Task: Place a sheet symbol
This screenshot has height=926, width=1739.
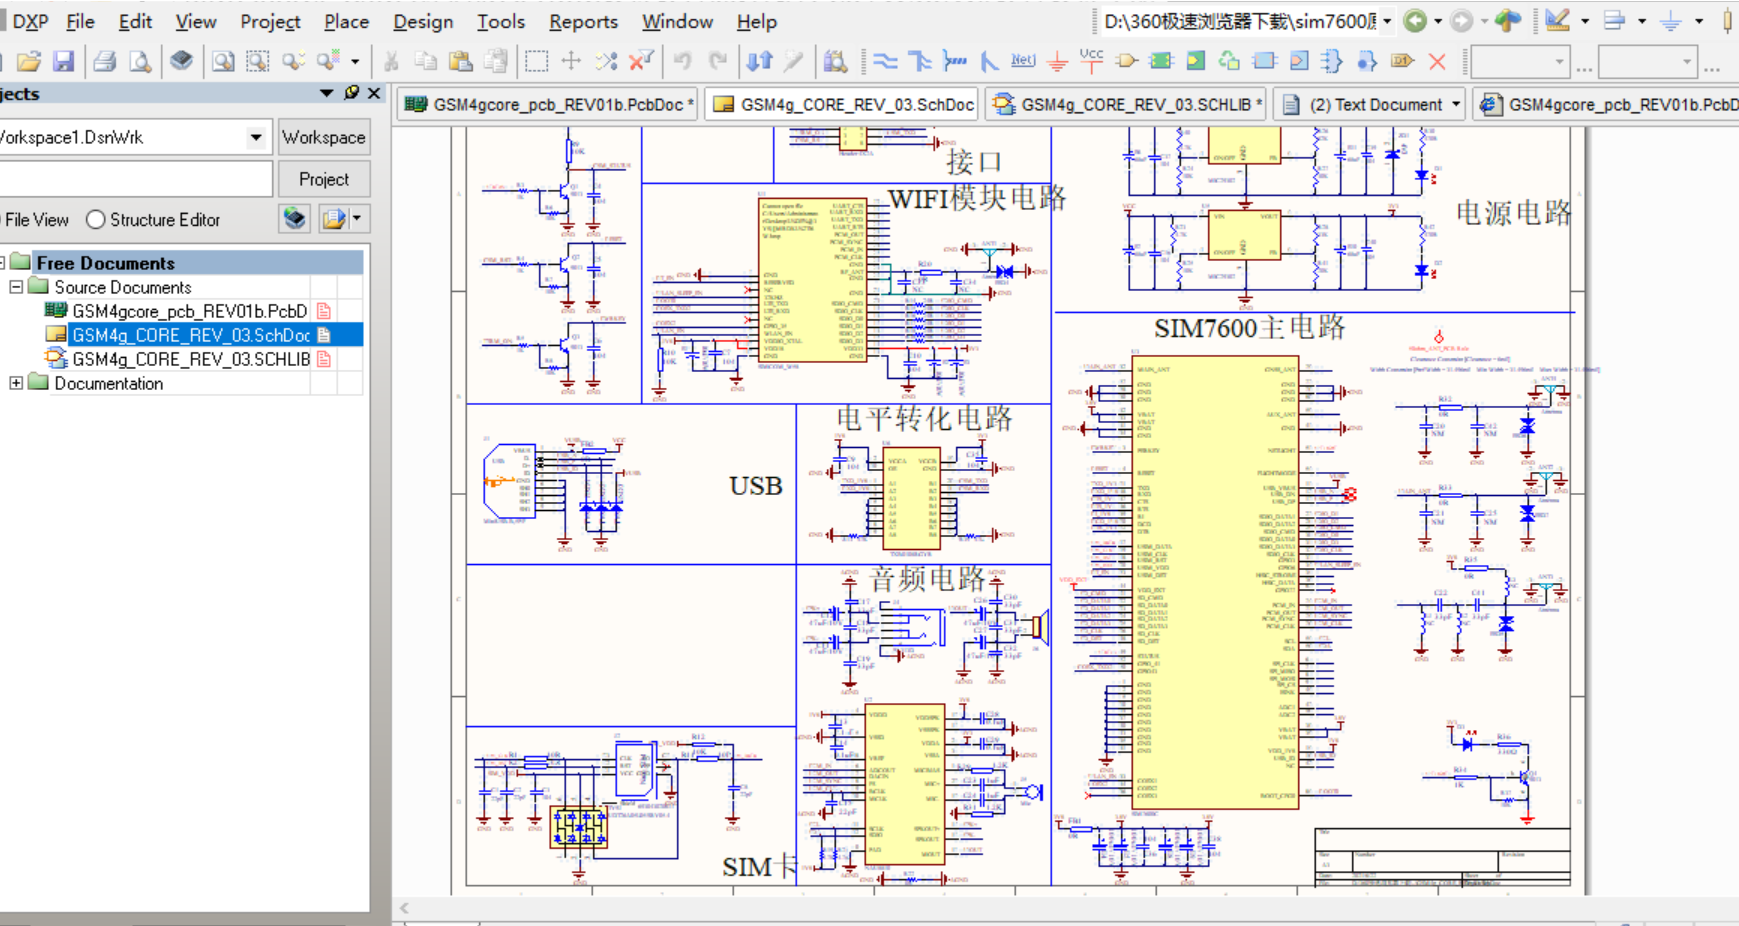Action: [1161, 62]
